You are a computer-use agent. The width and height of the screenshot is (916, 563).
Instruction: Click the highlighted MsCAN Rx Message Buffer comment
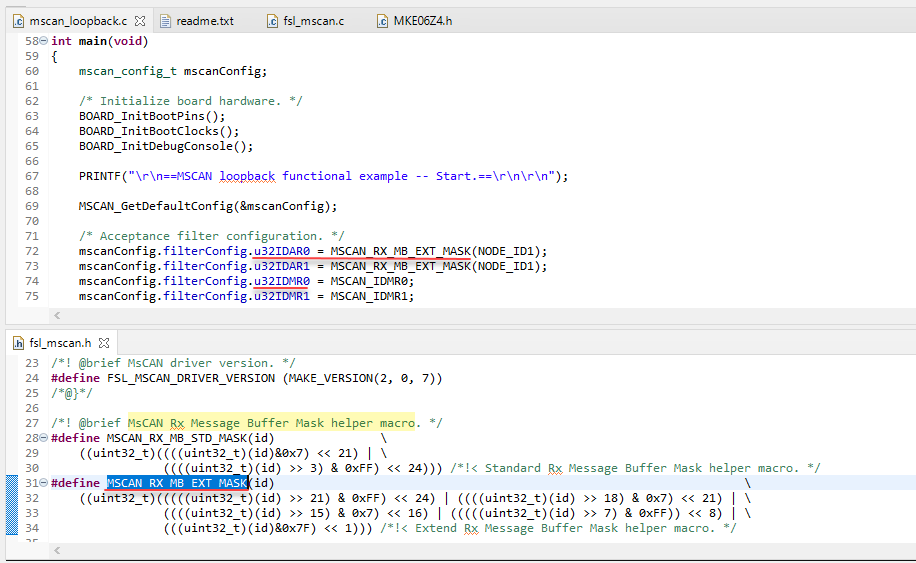pyautogui.click(x=271, y=423)
